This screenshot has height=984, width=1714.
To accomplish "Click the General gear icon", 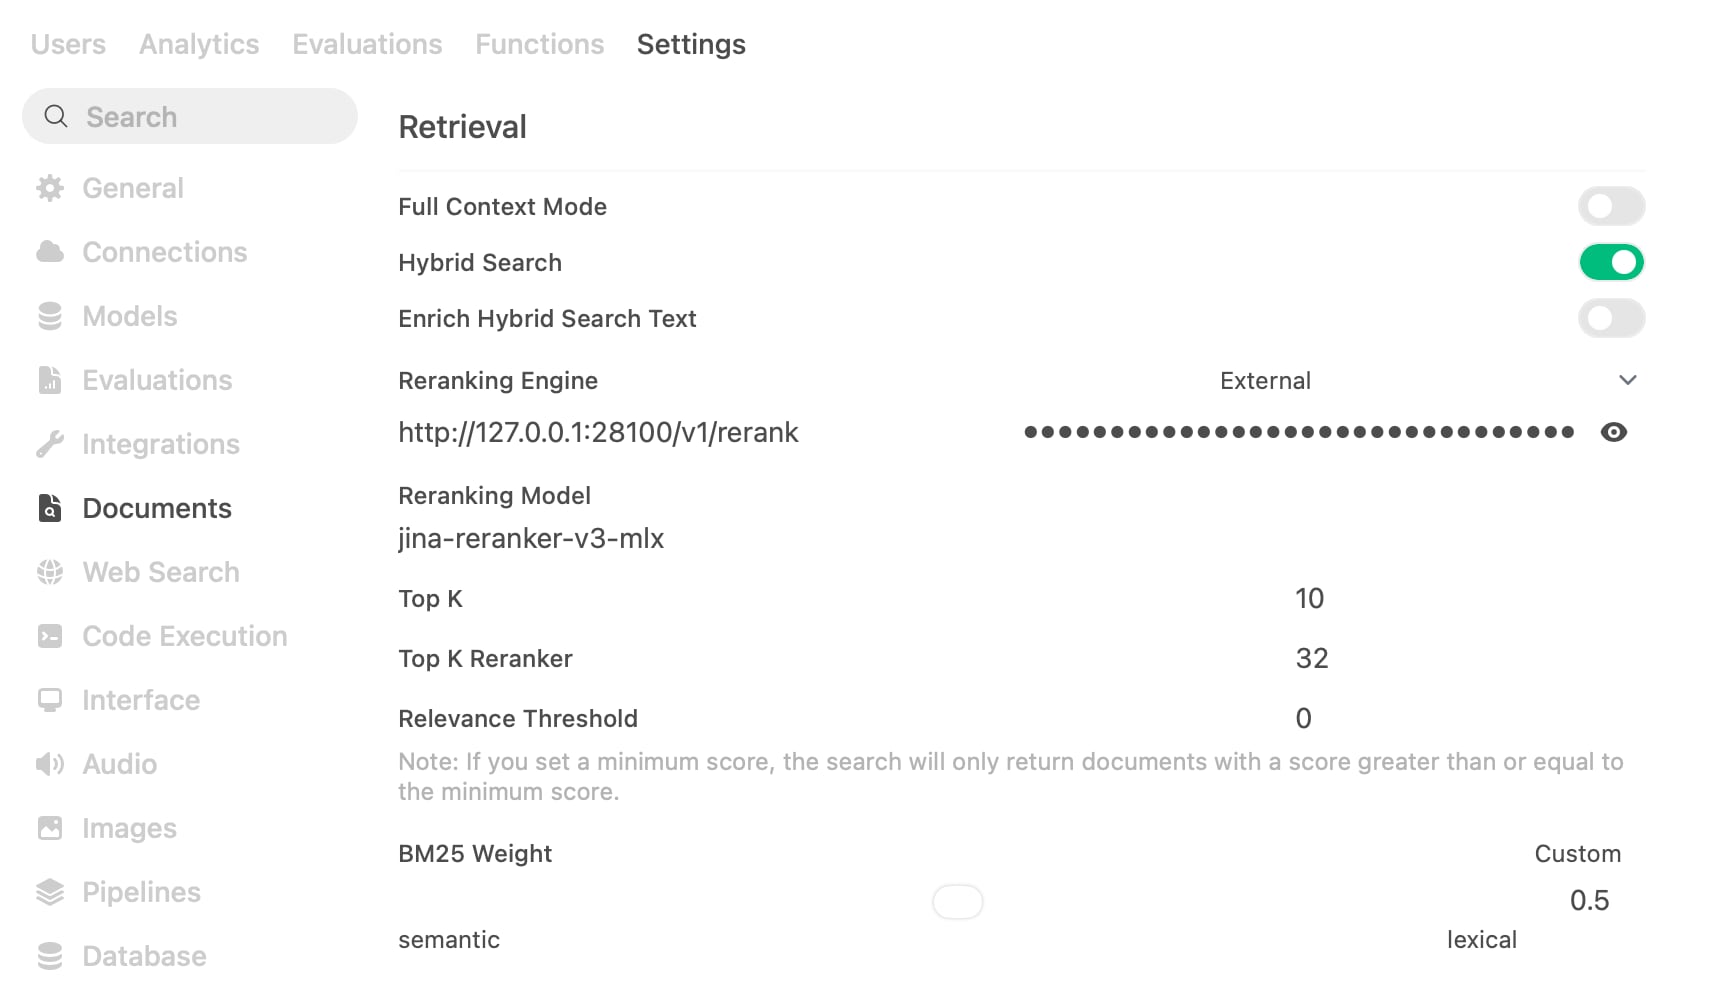I will click(x=50, y=188).
